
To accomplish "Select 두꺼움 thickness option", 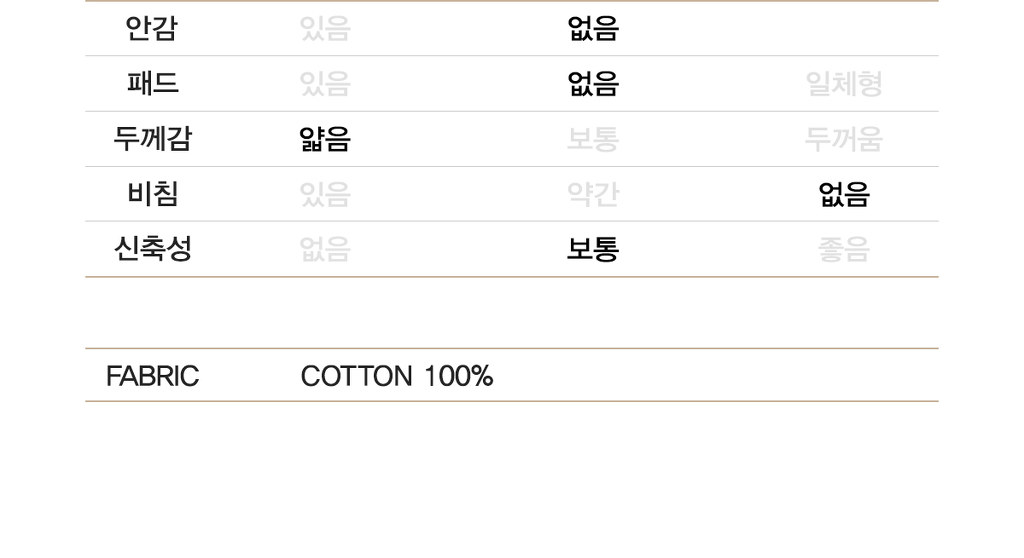I will pyautogui.click(x=844, y=139).
